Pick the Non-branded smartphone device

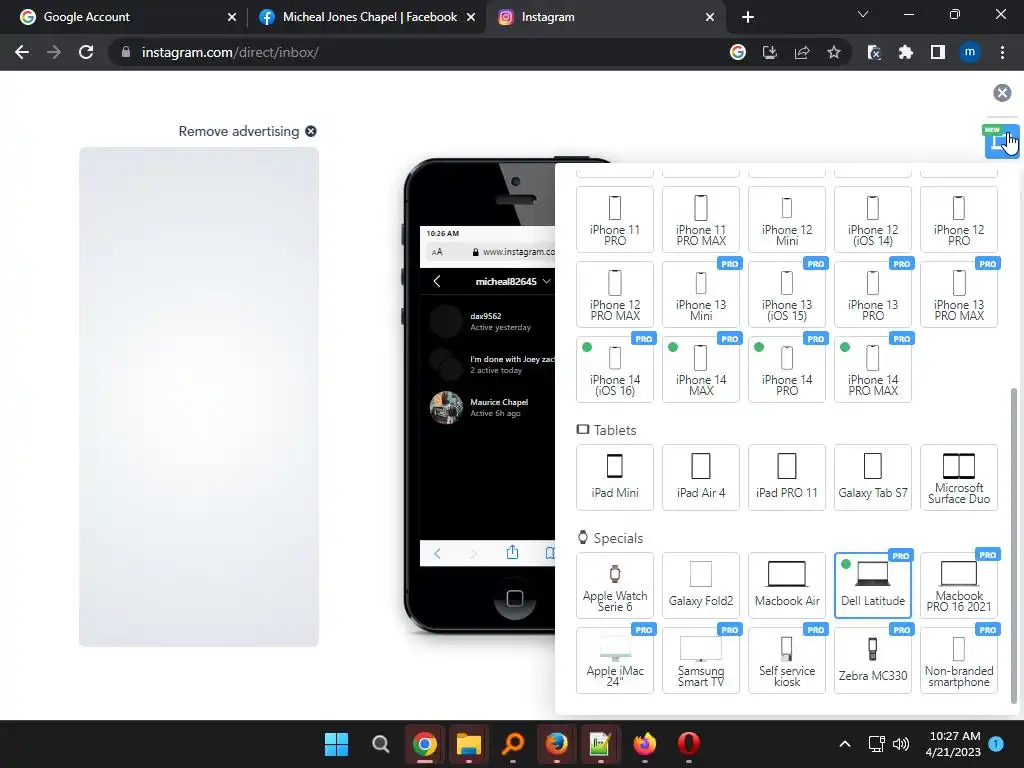959,660
